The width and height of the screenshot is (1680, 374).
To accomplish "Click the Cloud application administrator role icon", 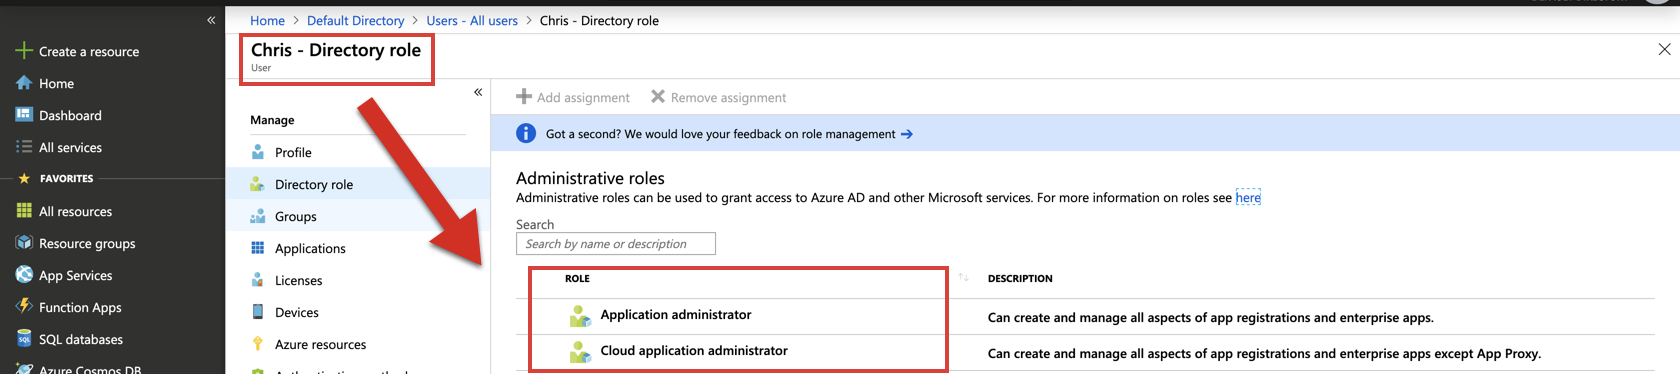I will click(580, 352).
